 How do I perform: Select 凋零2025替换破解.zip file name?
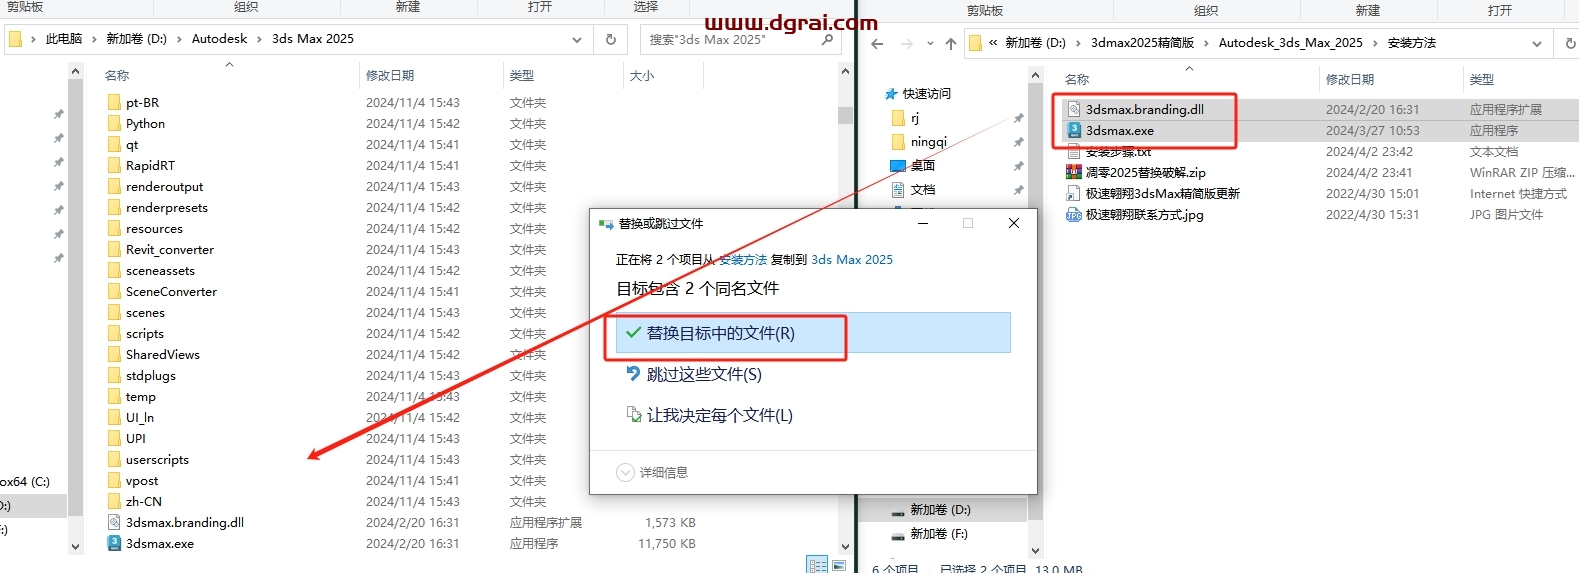coord(1146,172)
